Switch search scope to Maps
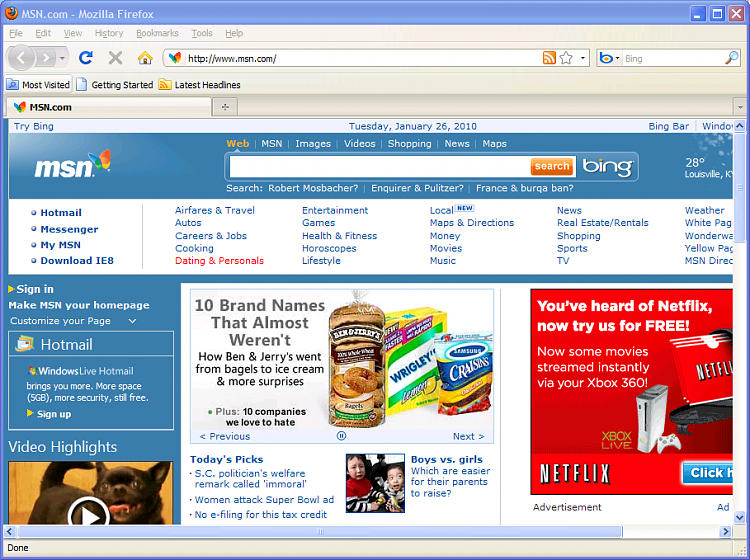 (494, 143)
